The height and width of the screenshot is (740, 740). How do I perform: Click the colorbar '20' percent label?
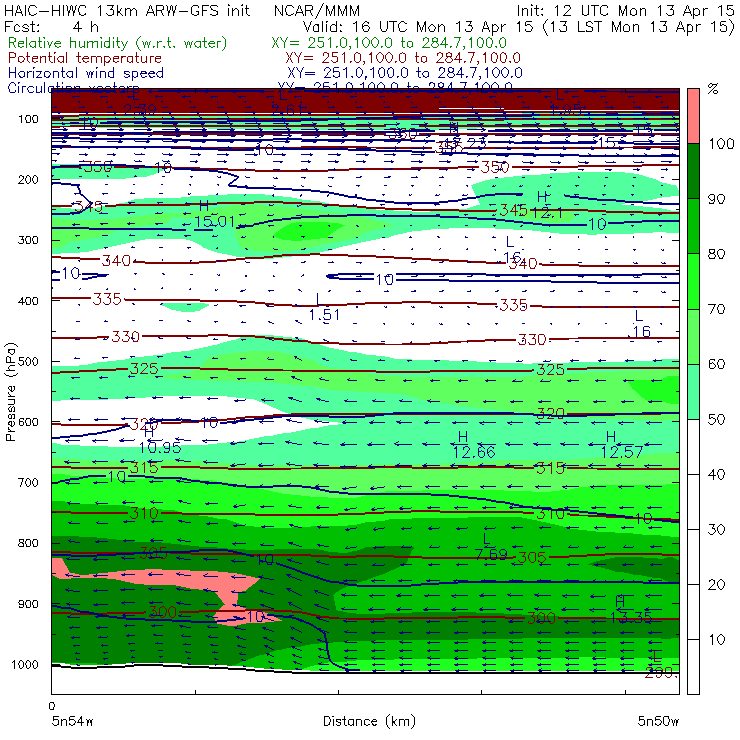pos(716,585)
